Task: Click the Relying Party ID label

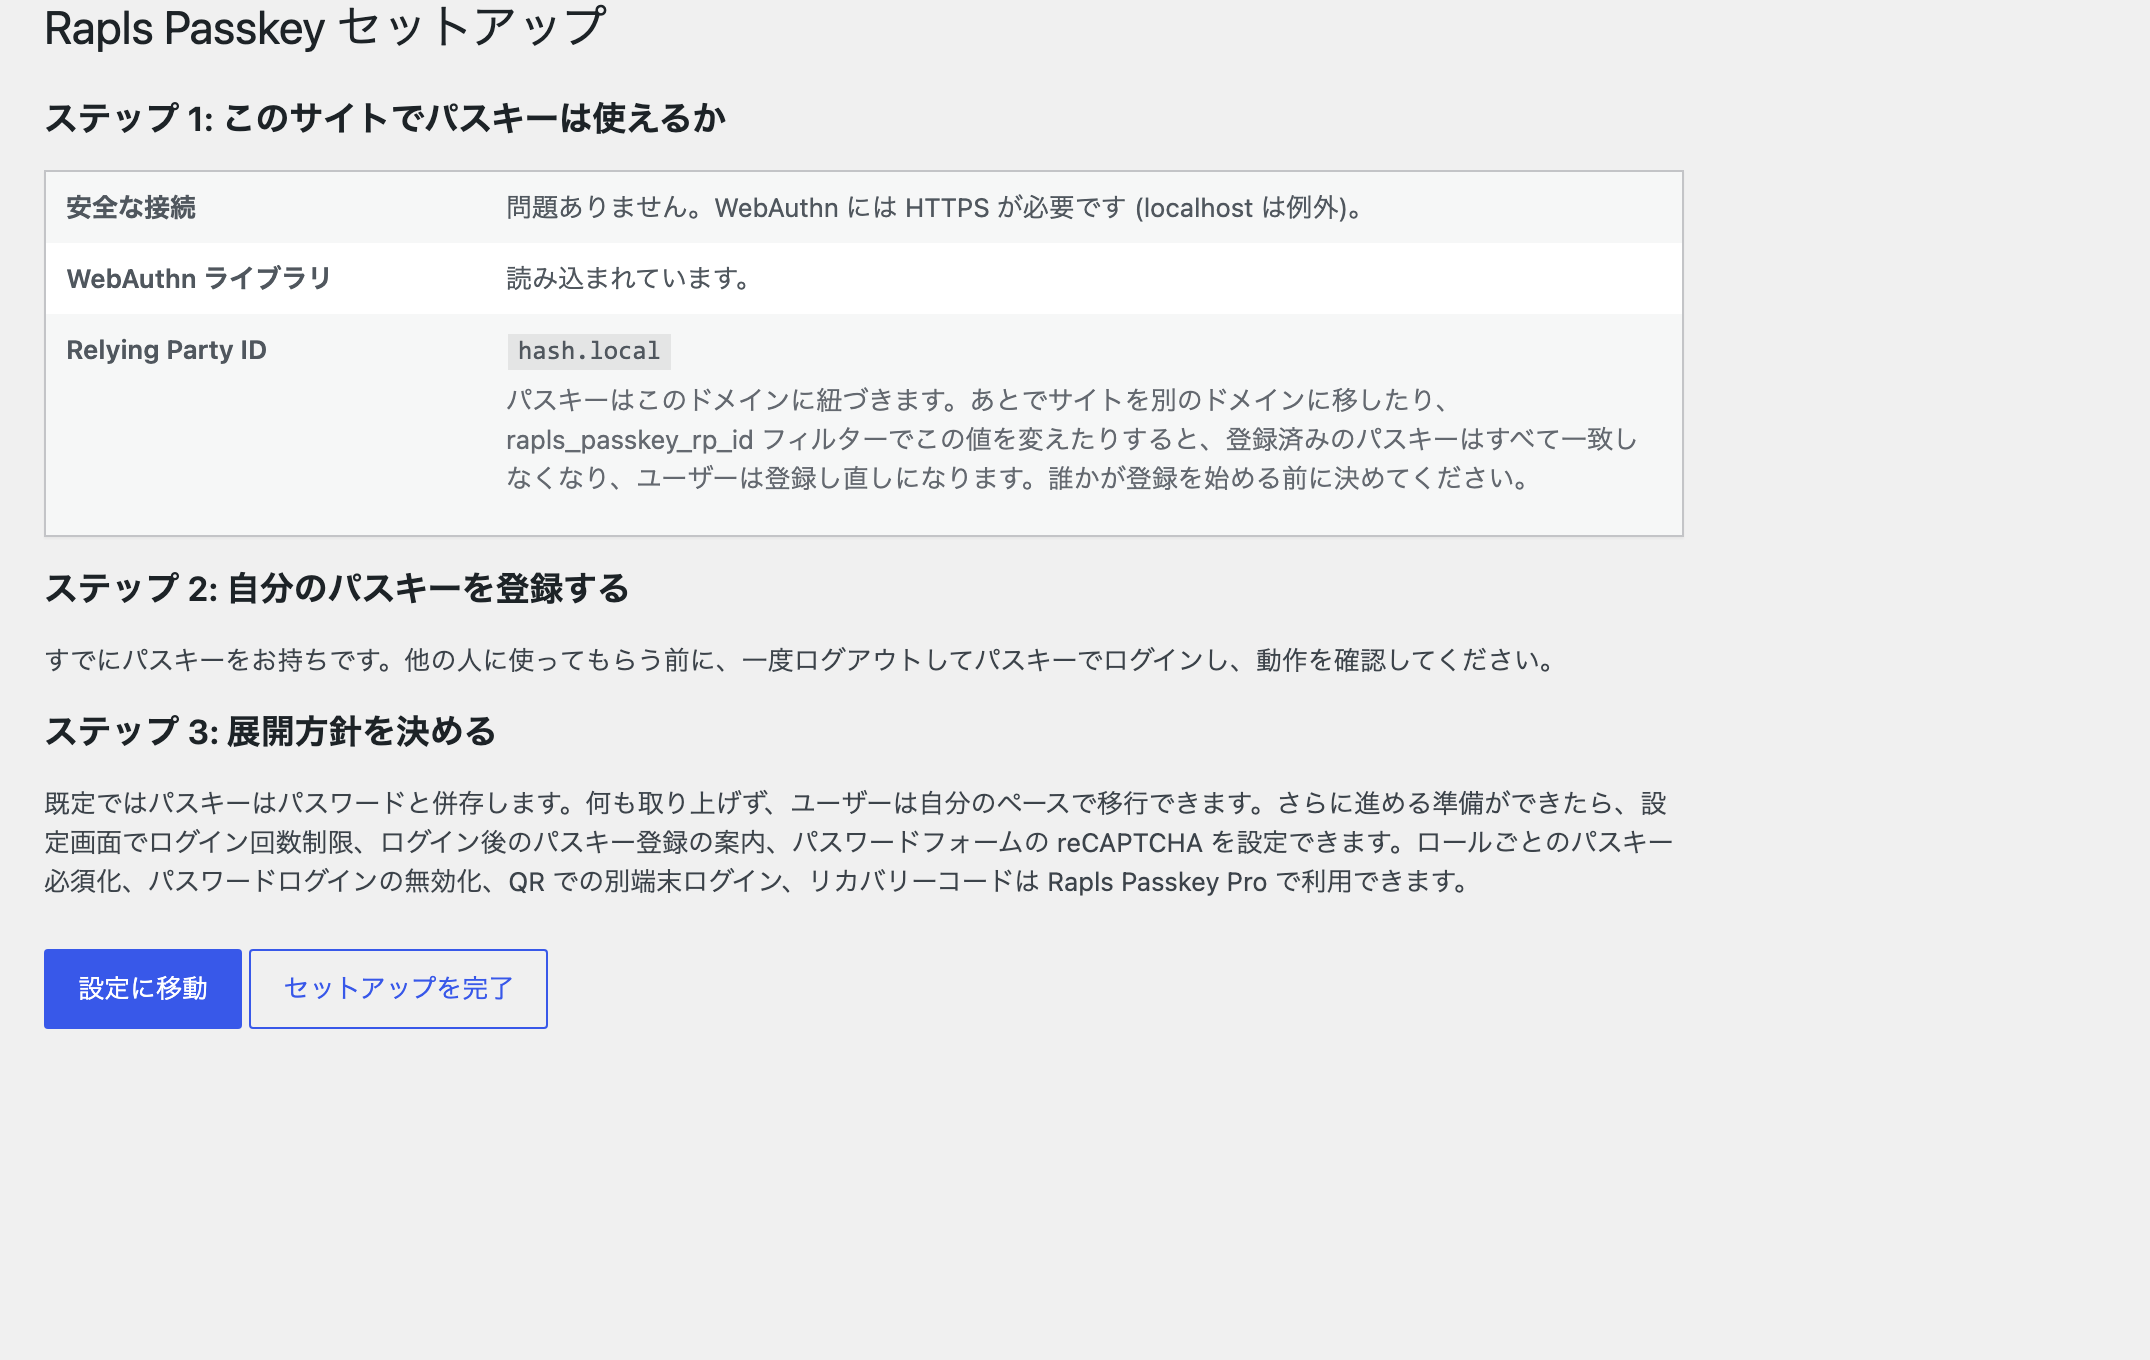Action: [x=166, y=350]
